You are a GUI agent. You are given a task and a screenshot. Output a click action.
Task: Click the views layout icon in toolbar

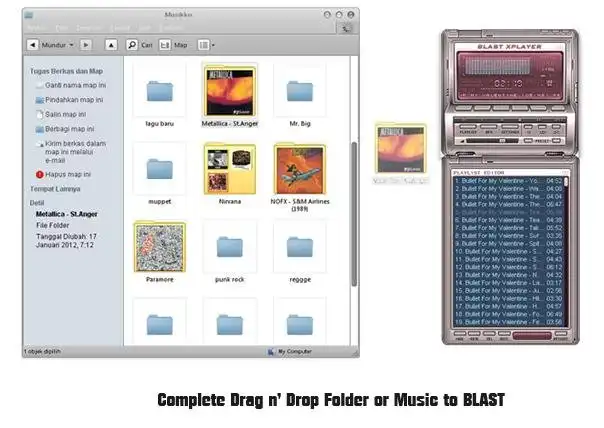click(203, 45)
